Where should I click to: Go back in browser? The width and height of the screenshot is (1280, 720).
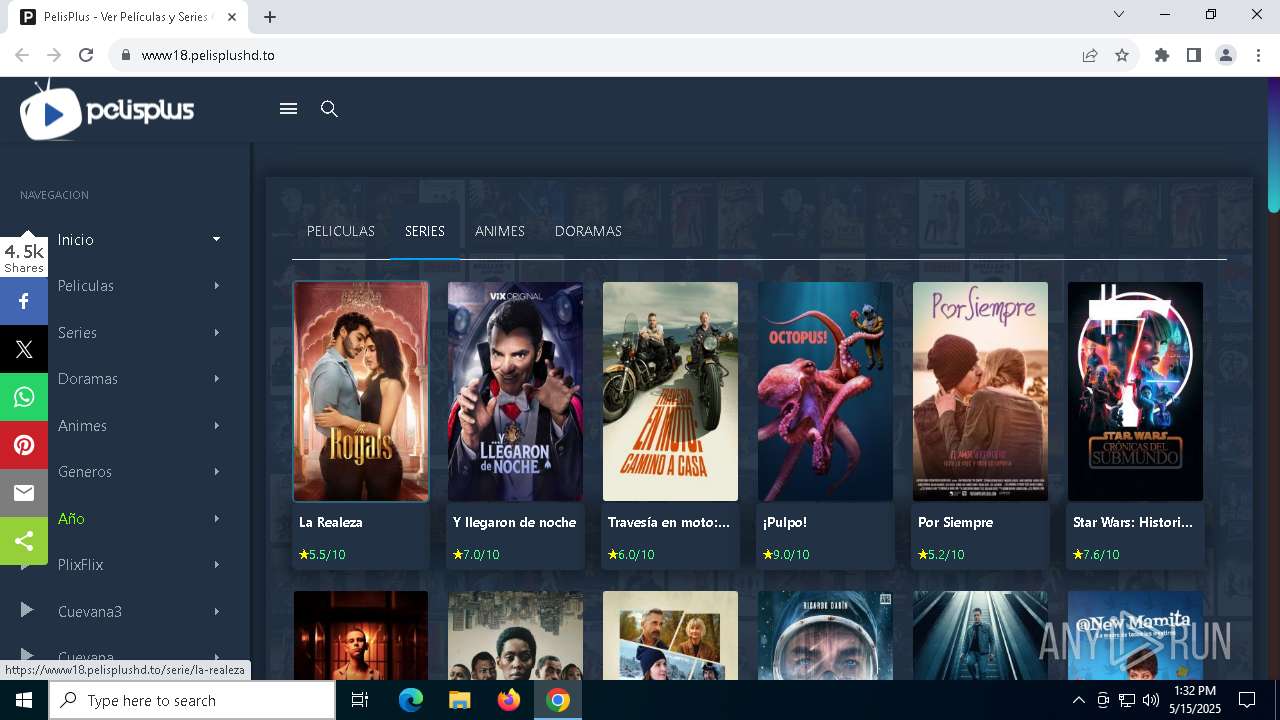pos(22,55)
